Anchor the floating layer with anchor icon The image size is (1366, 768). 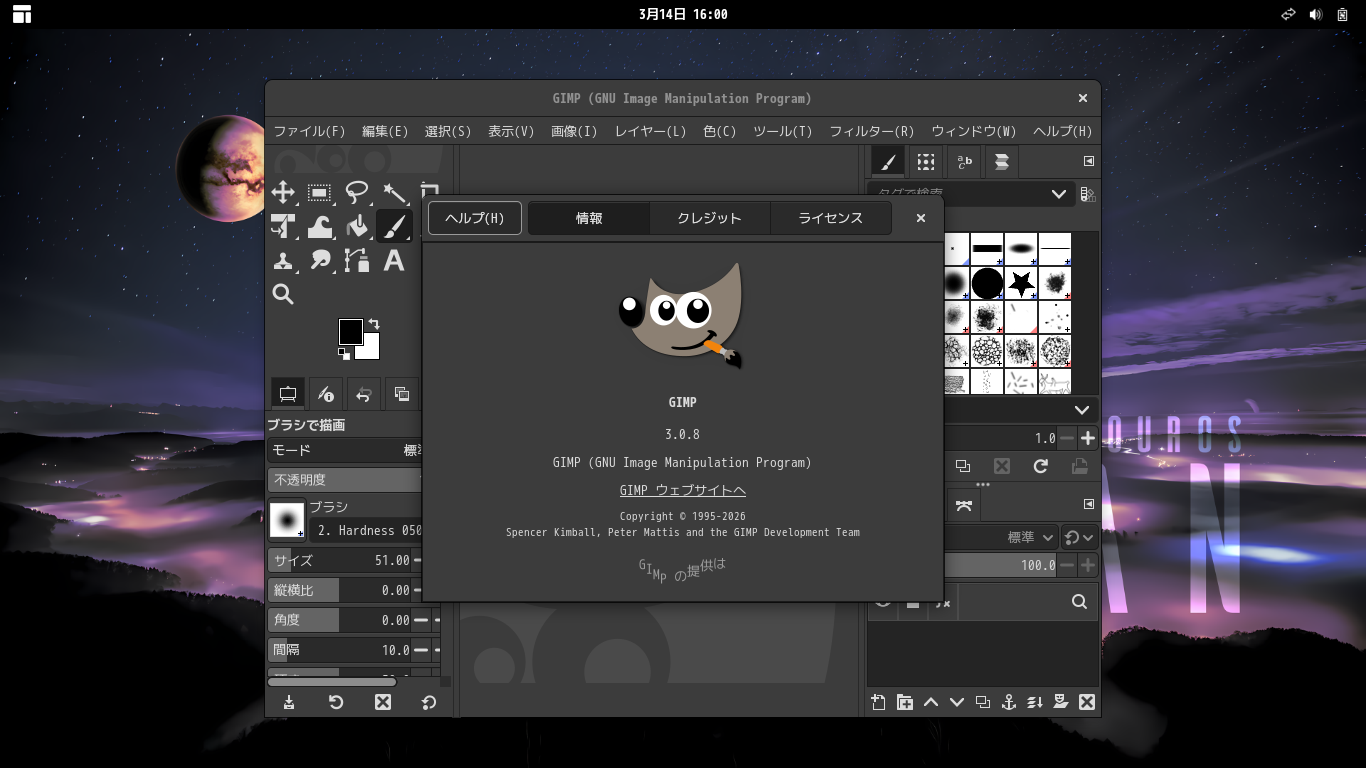tap(1009, 702)
